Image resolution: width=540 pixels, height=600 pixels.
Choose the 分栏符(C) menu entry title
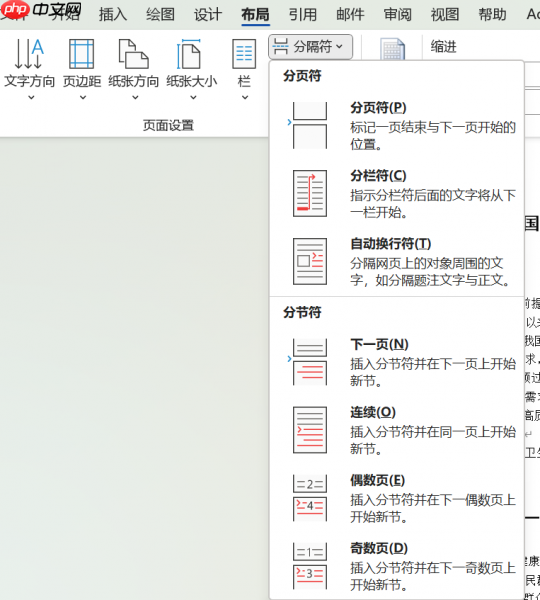pyautogui.click(x=378, y=176)
